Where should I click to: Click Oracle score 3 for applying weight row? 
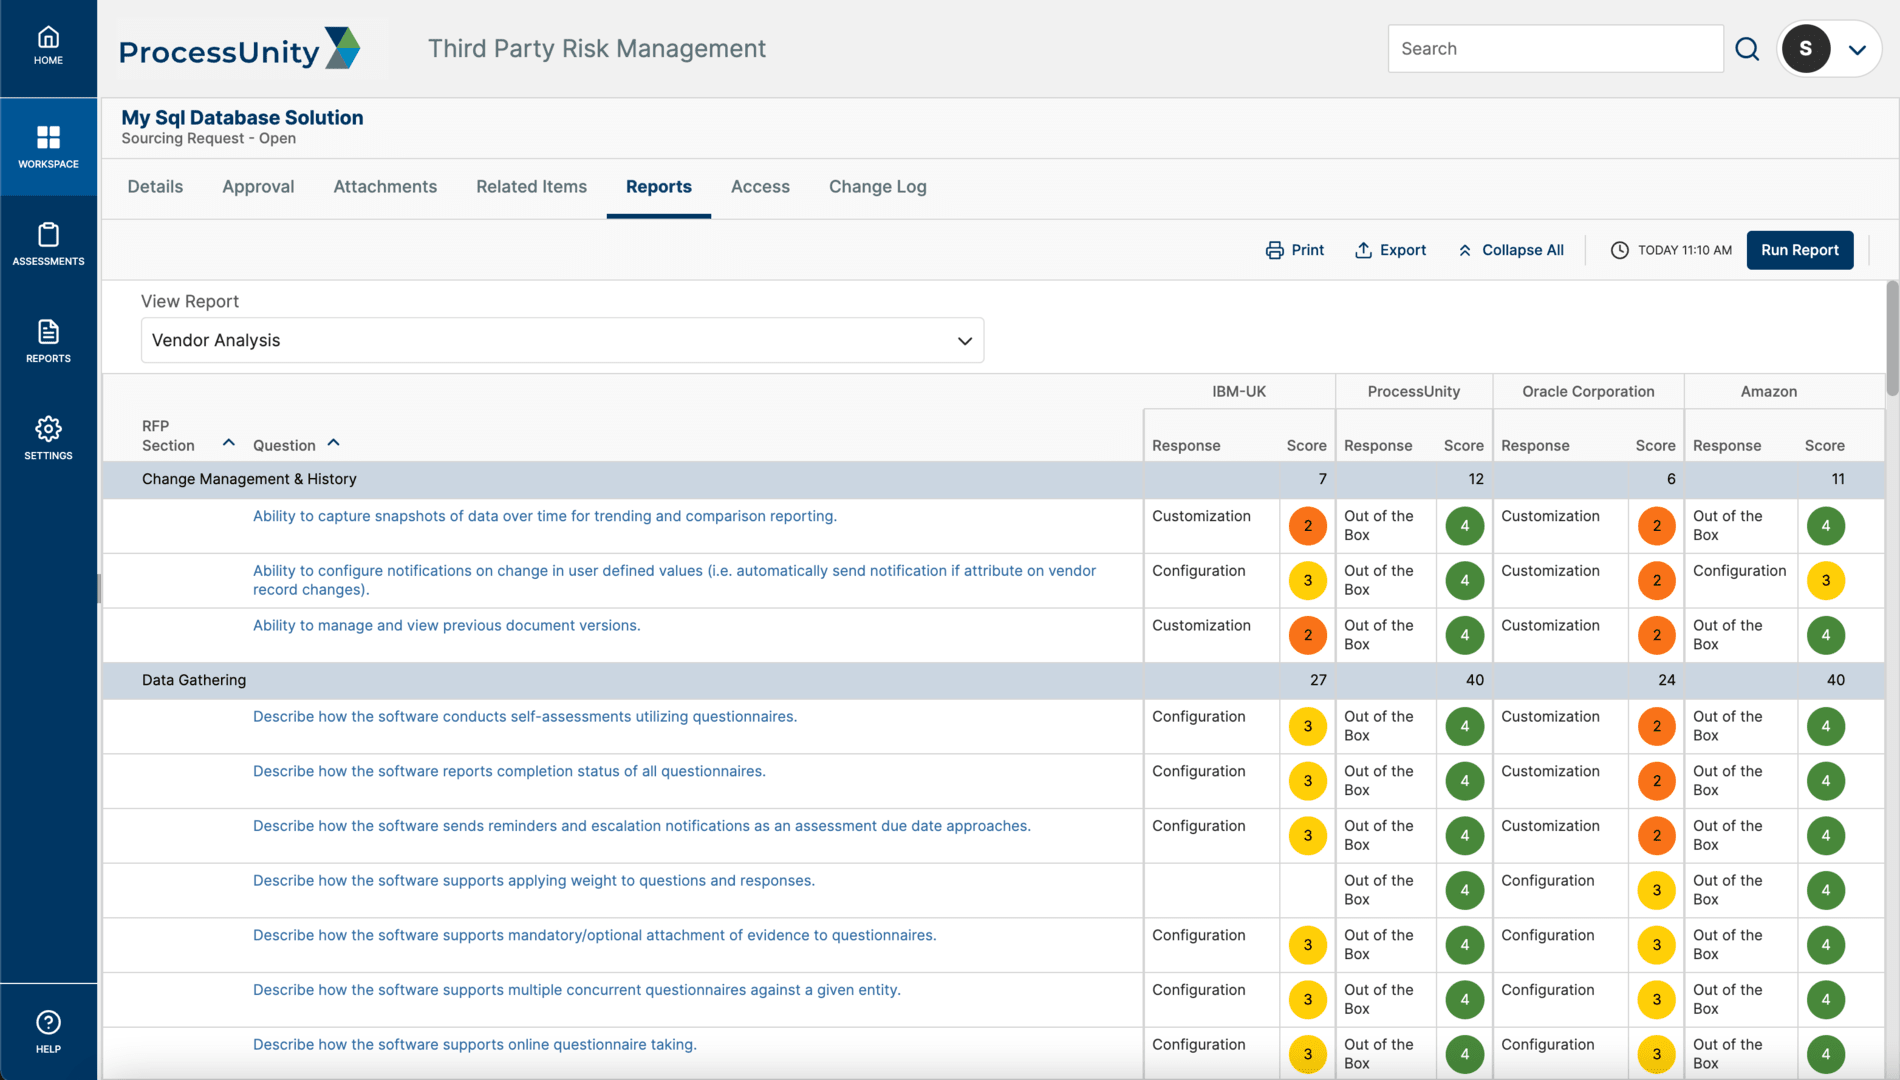click(x=1656, y=890)
